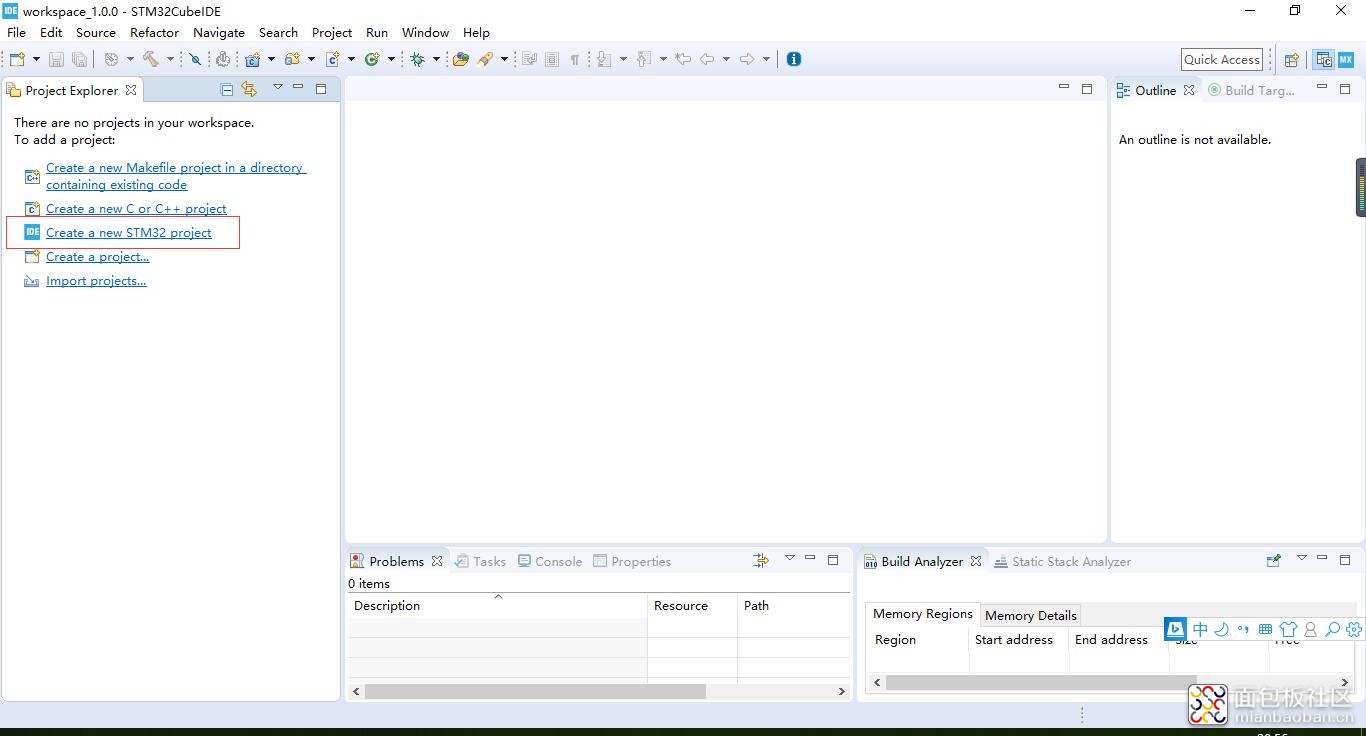Sort by the Description column header
Image resolution: width=1366 pixels, height=736 pixels.
[x=497, y=605]
